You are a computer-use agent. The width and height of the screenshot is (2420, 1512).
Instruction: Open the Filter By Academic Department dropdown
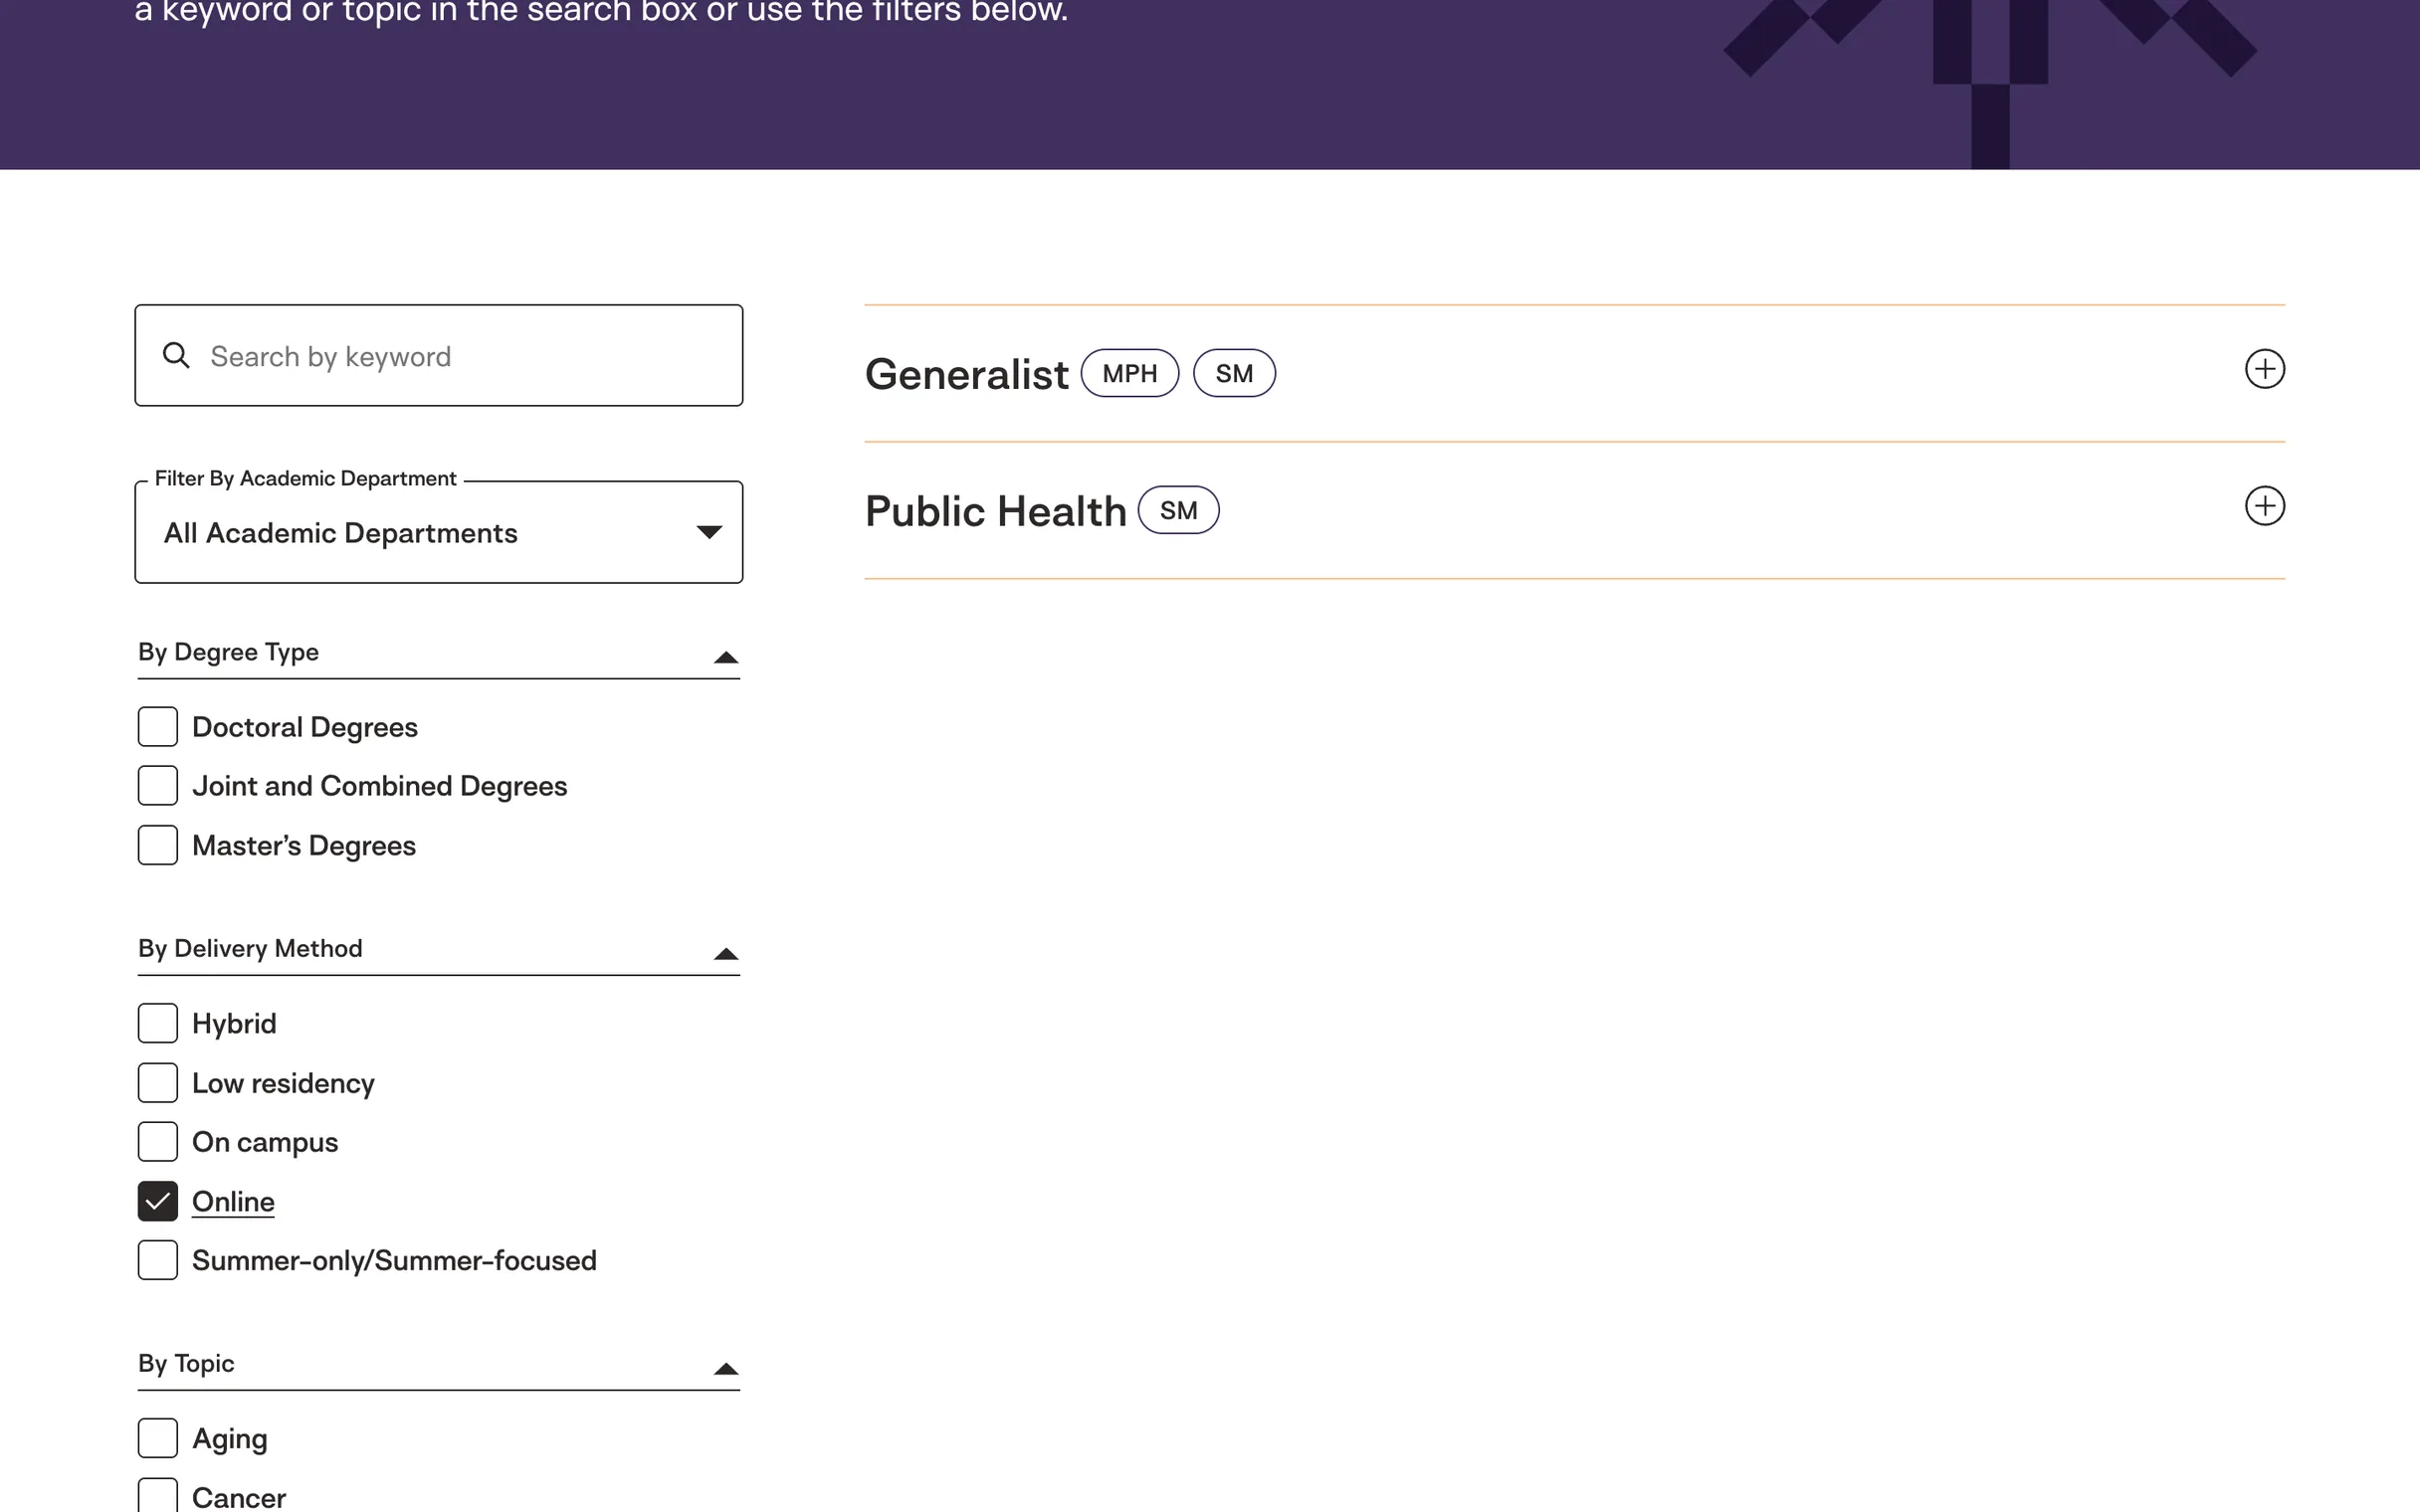439,532
